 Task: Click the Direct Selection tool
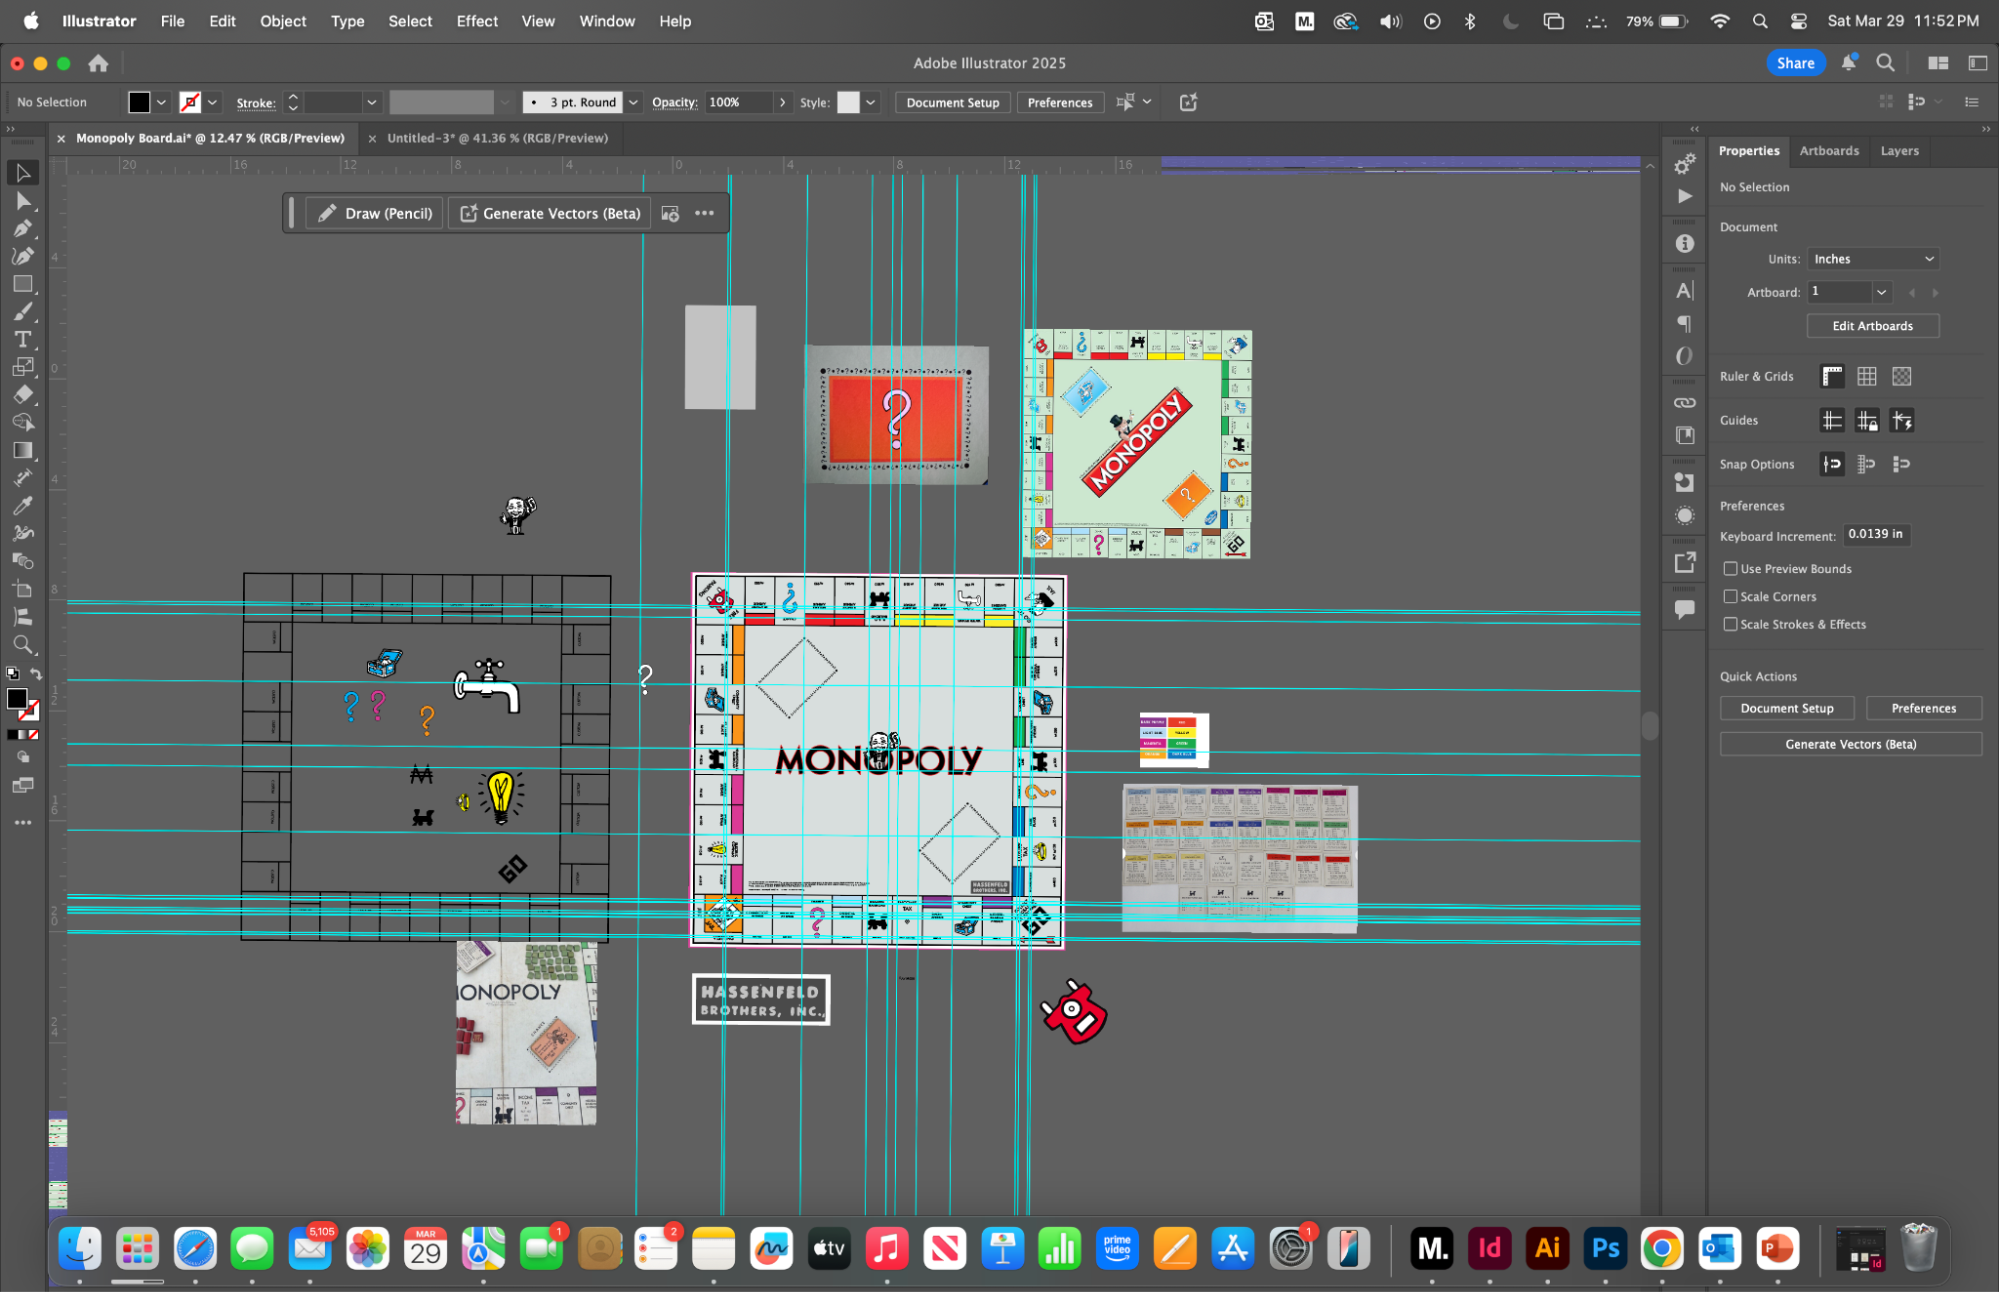click(x=22, y=201)
